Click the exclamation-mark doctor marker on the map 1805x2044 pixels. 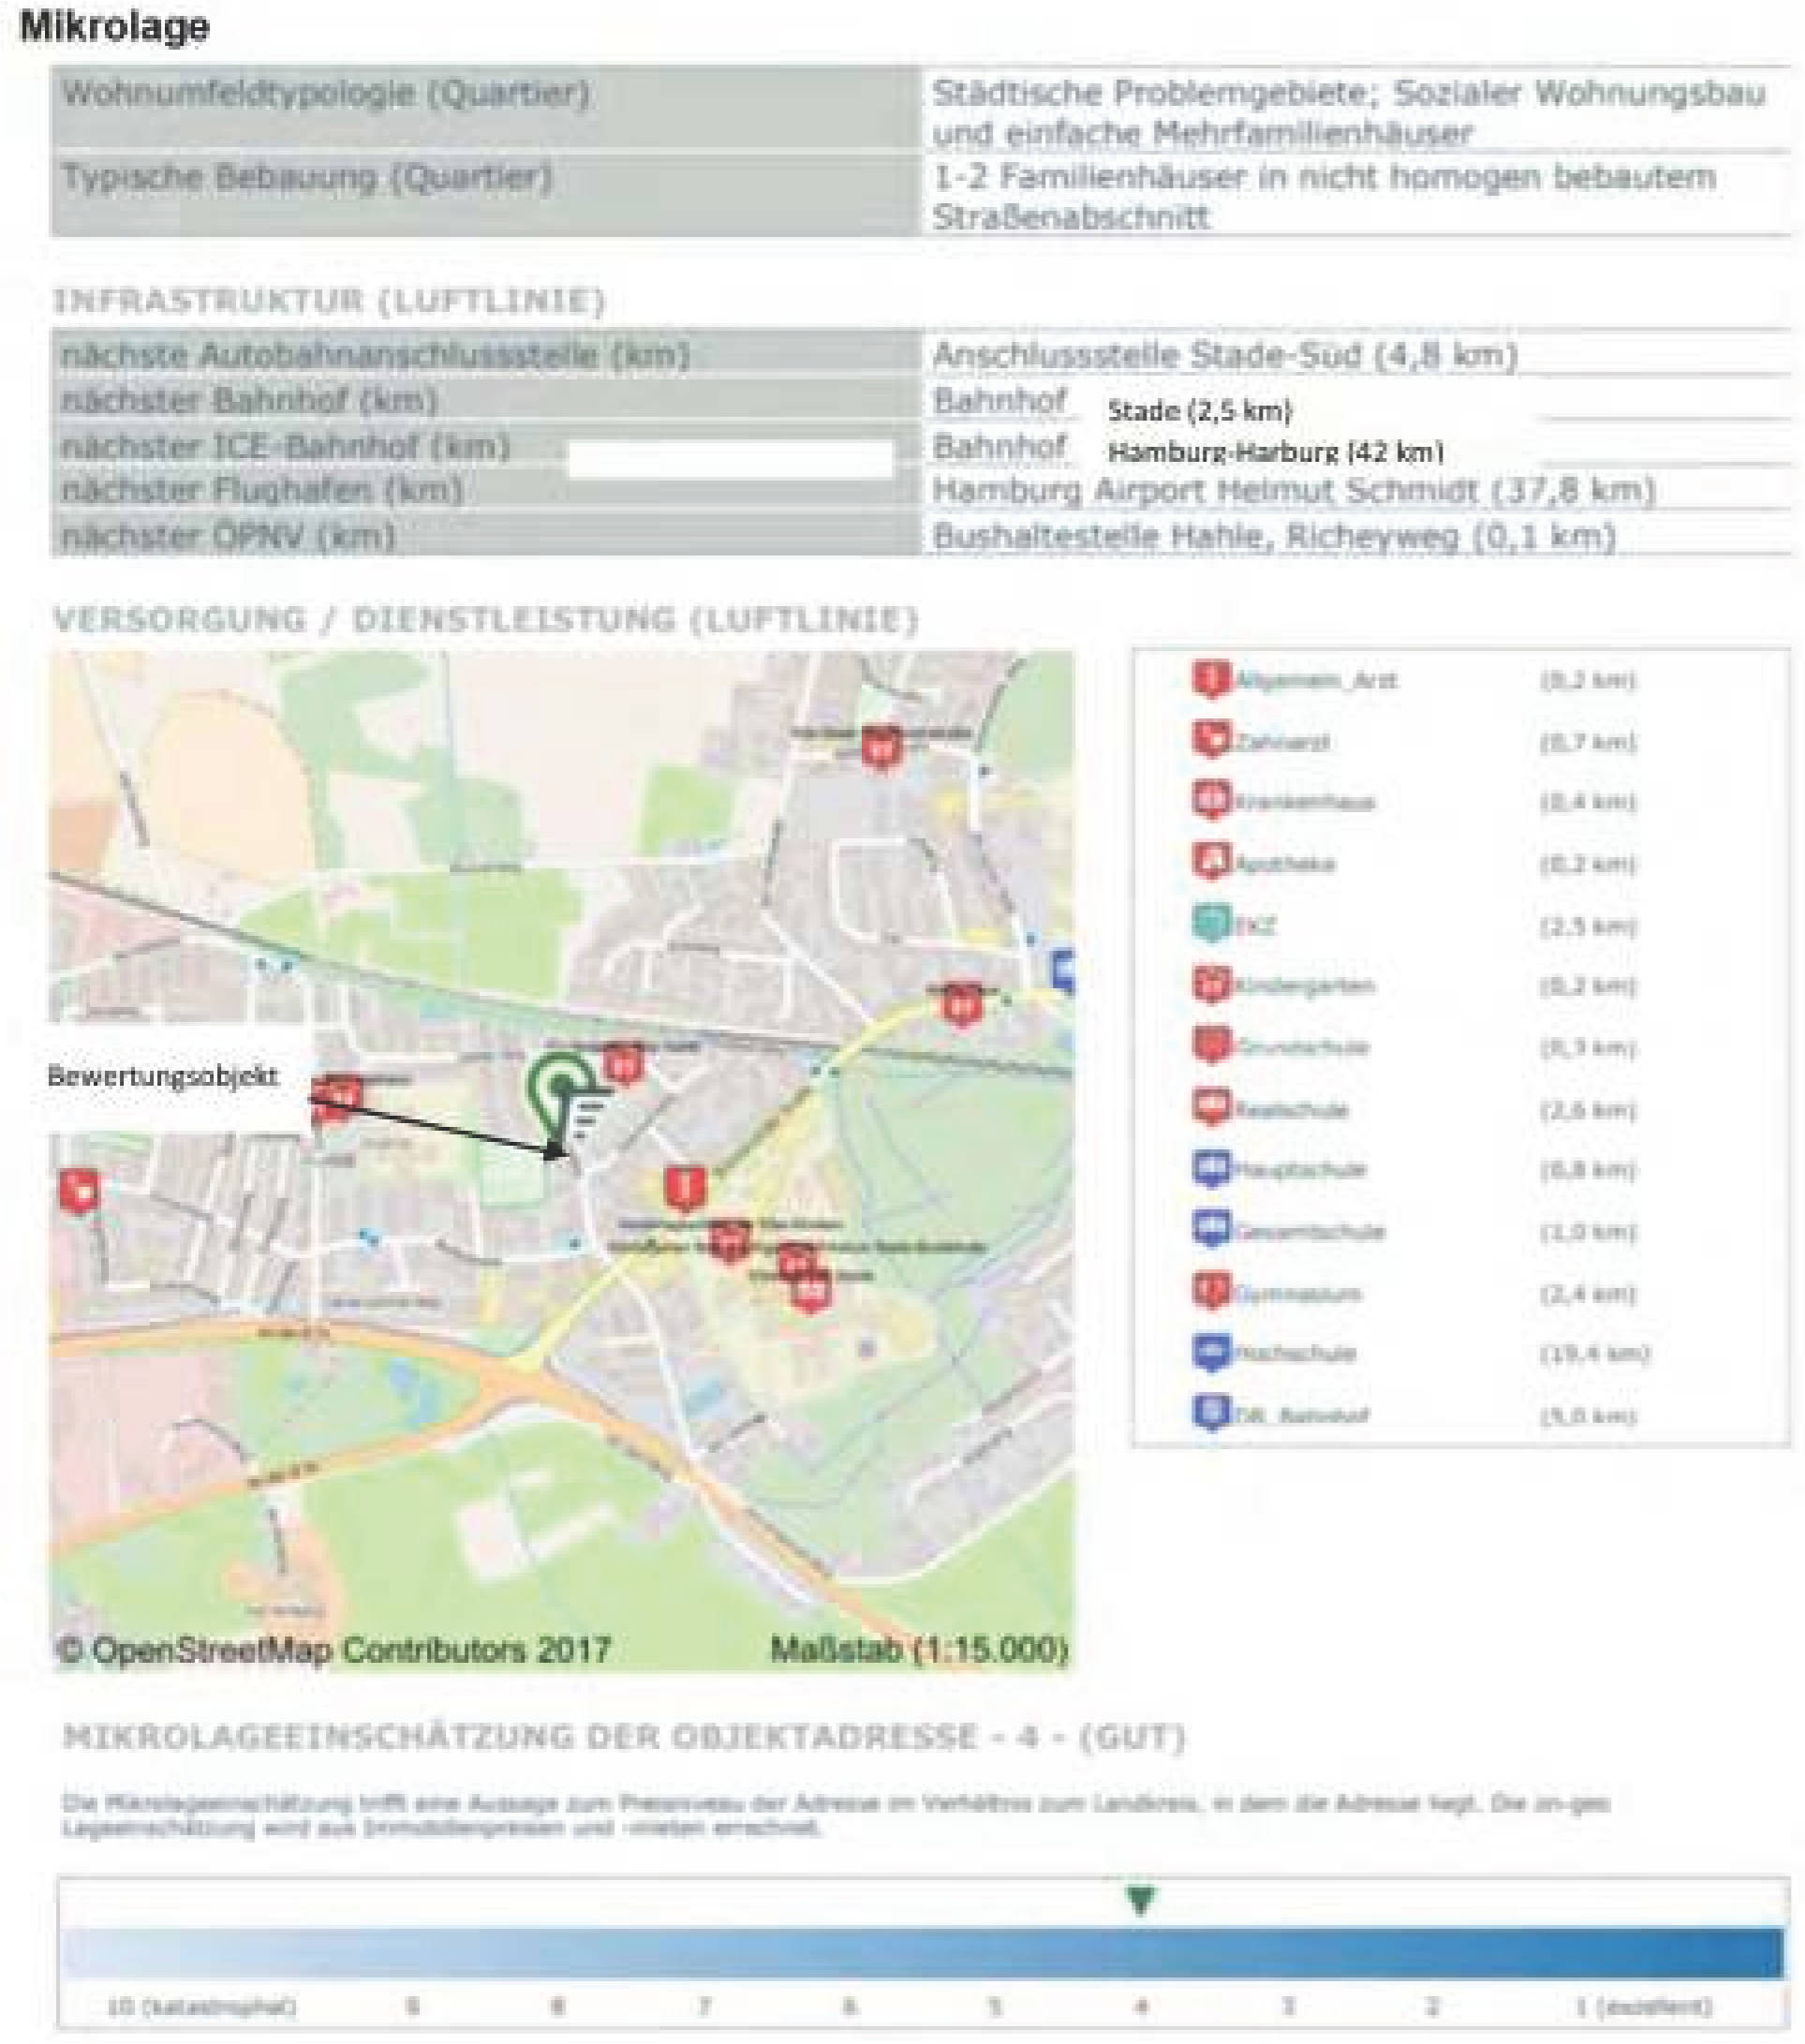pos(685,1188)
